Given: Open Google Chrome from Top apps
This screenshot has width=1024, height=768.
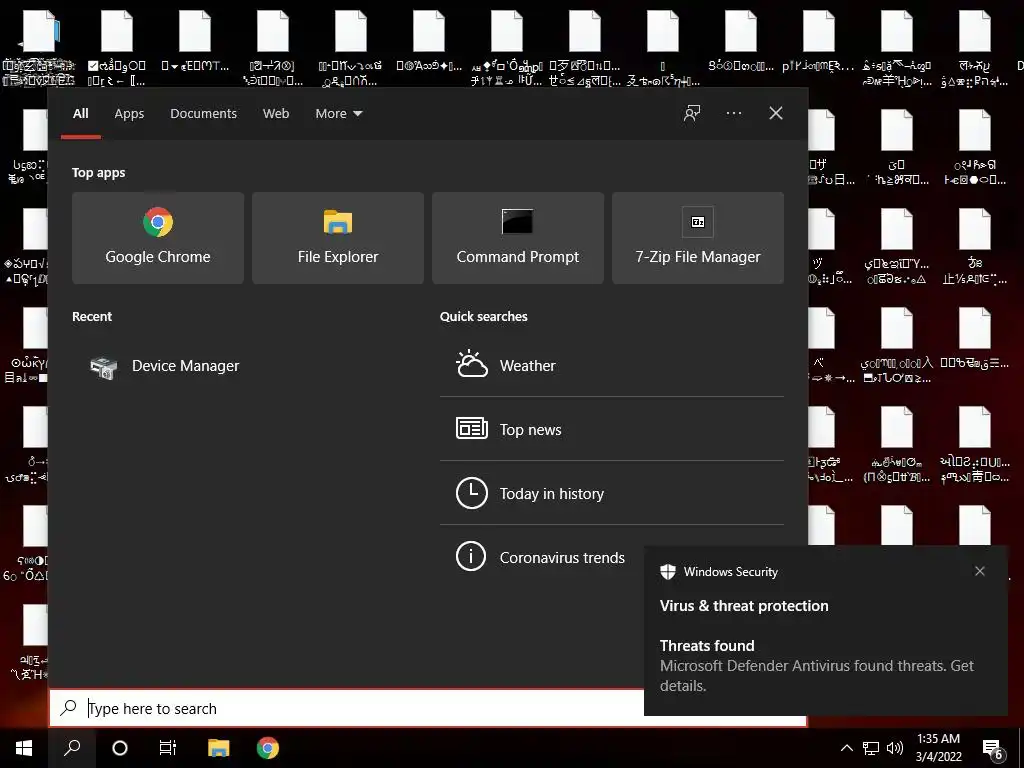Looking at the screenshot, I should point(158,238).
